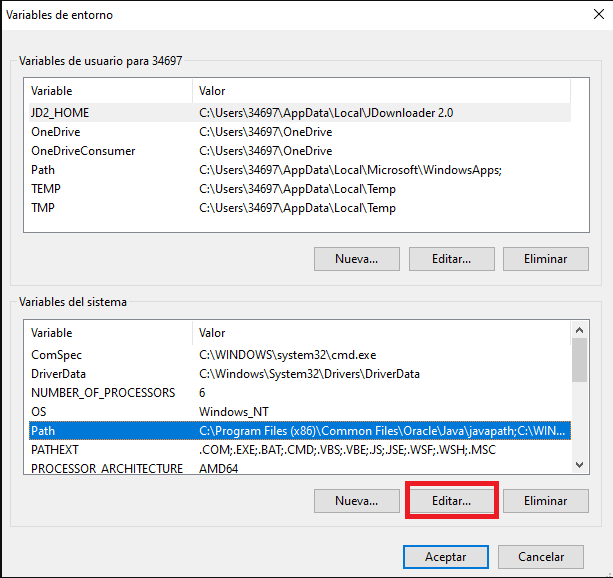613x578 pixels.
Task: Click the Windows_NT value
Action: click(234, 412)
